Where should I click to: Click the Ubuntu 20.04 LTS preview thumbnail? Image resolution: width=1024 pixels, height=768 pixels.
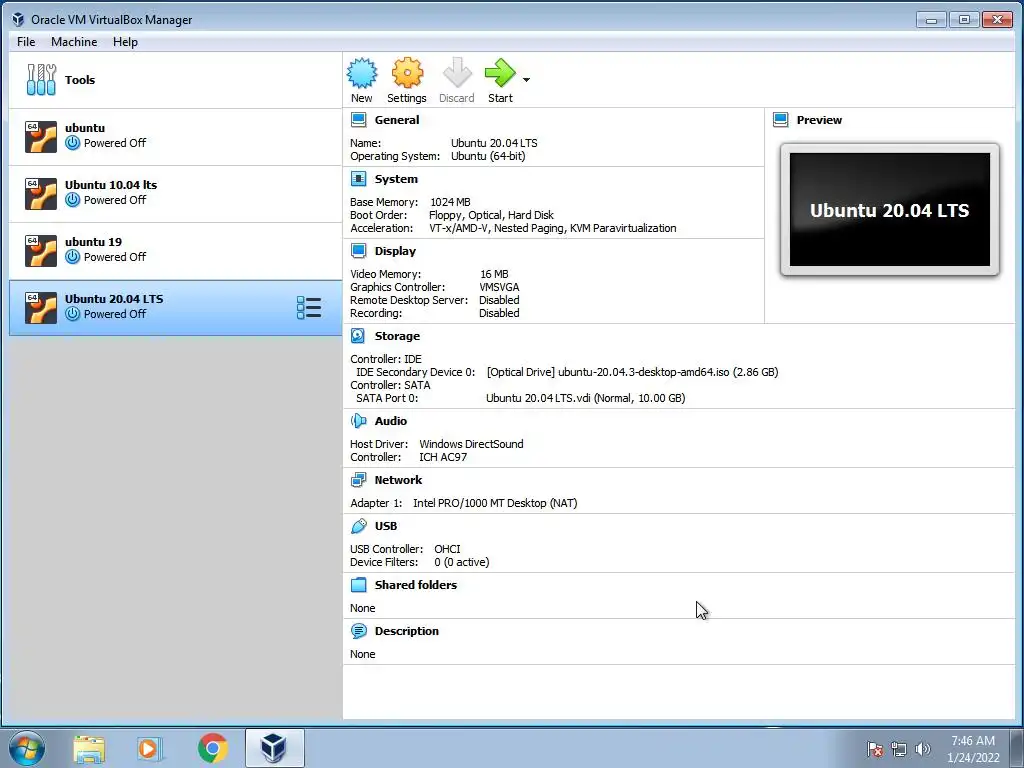889,210
